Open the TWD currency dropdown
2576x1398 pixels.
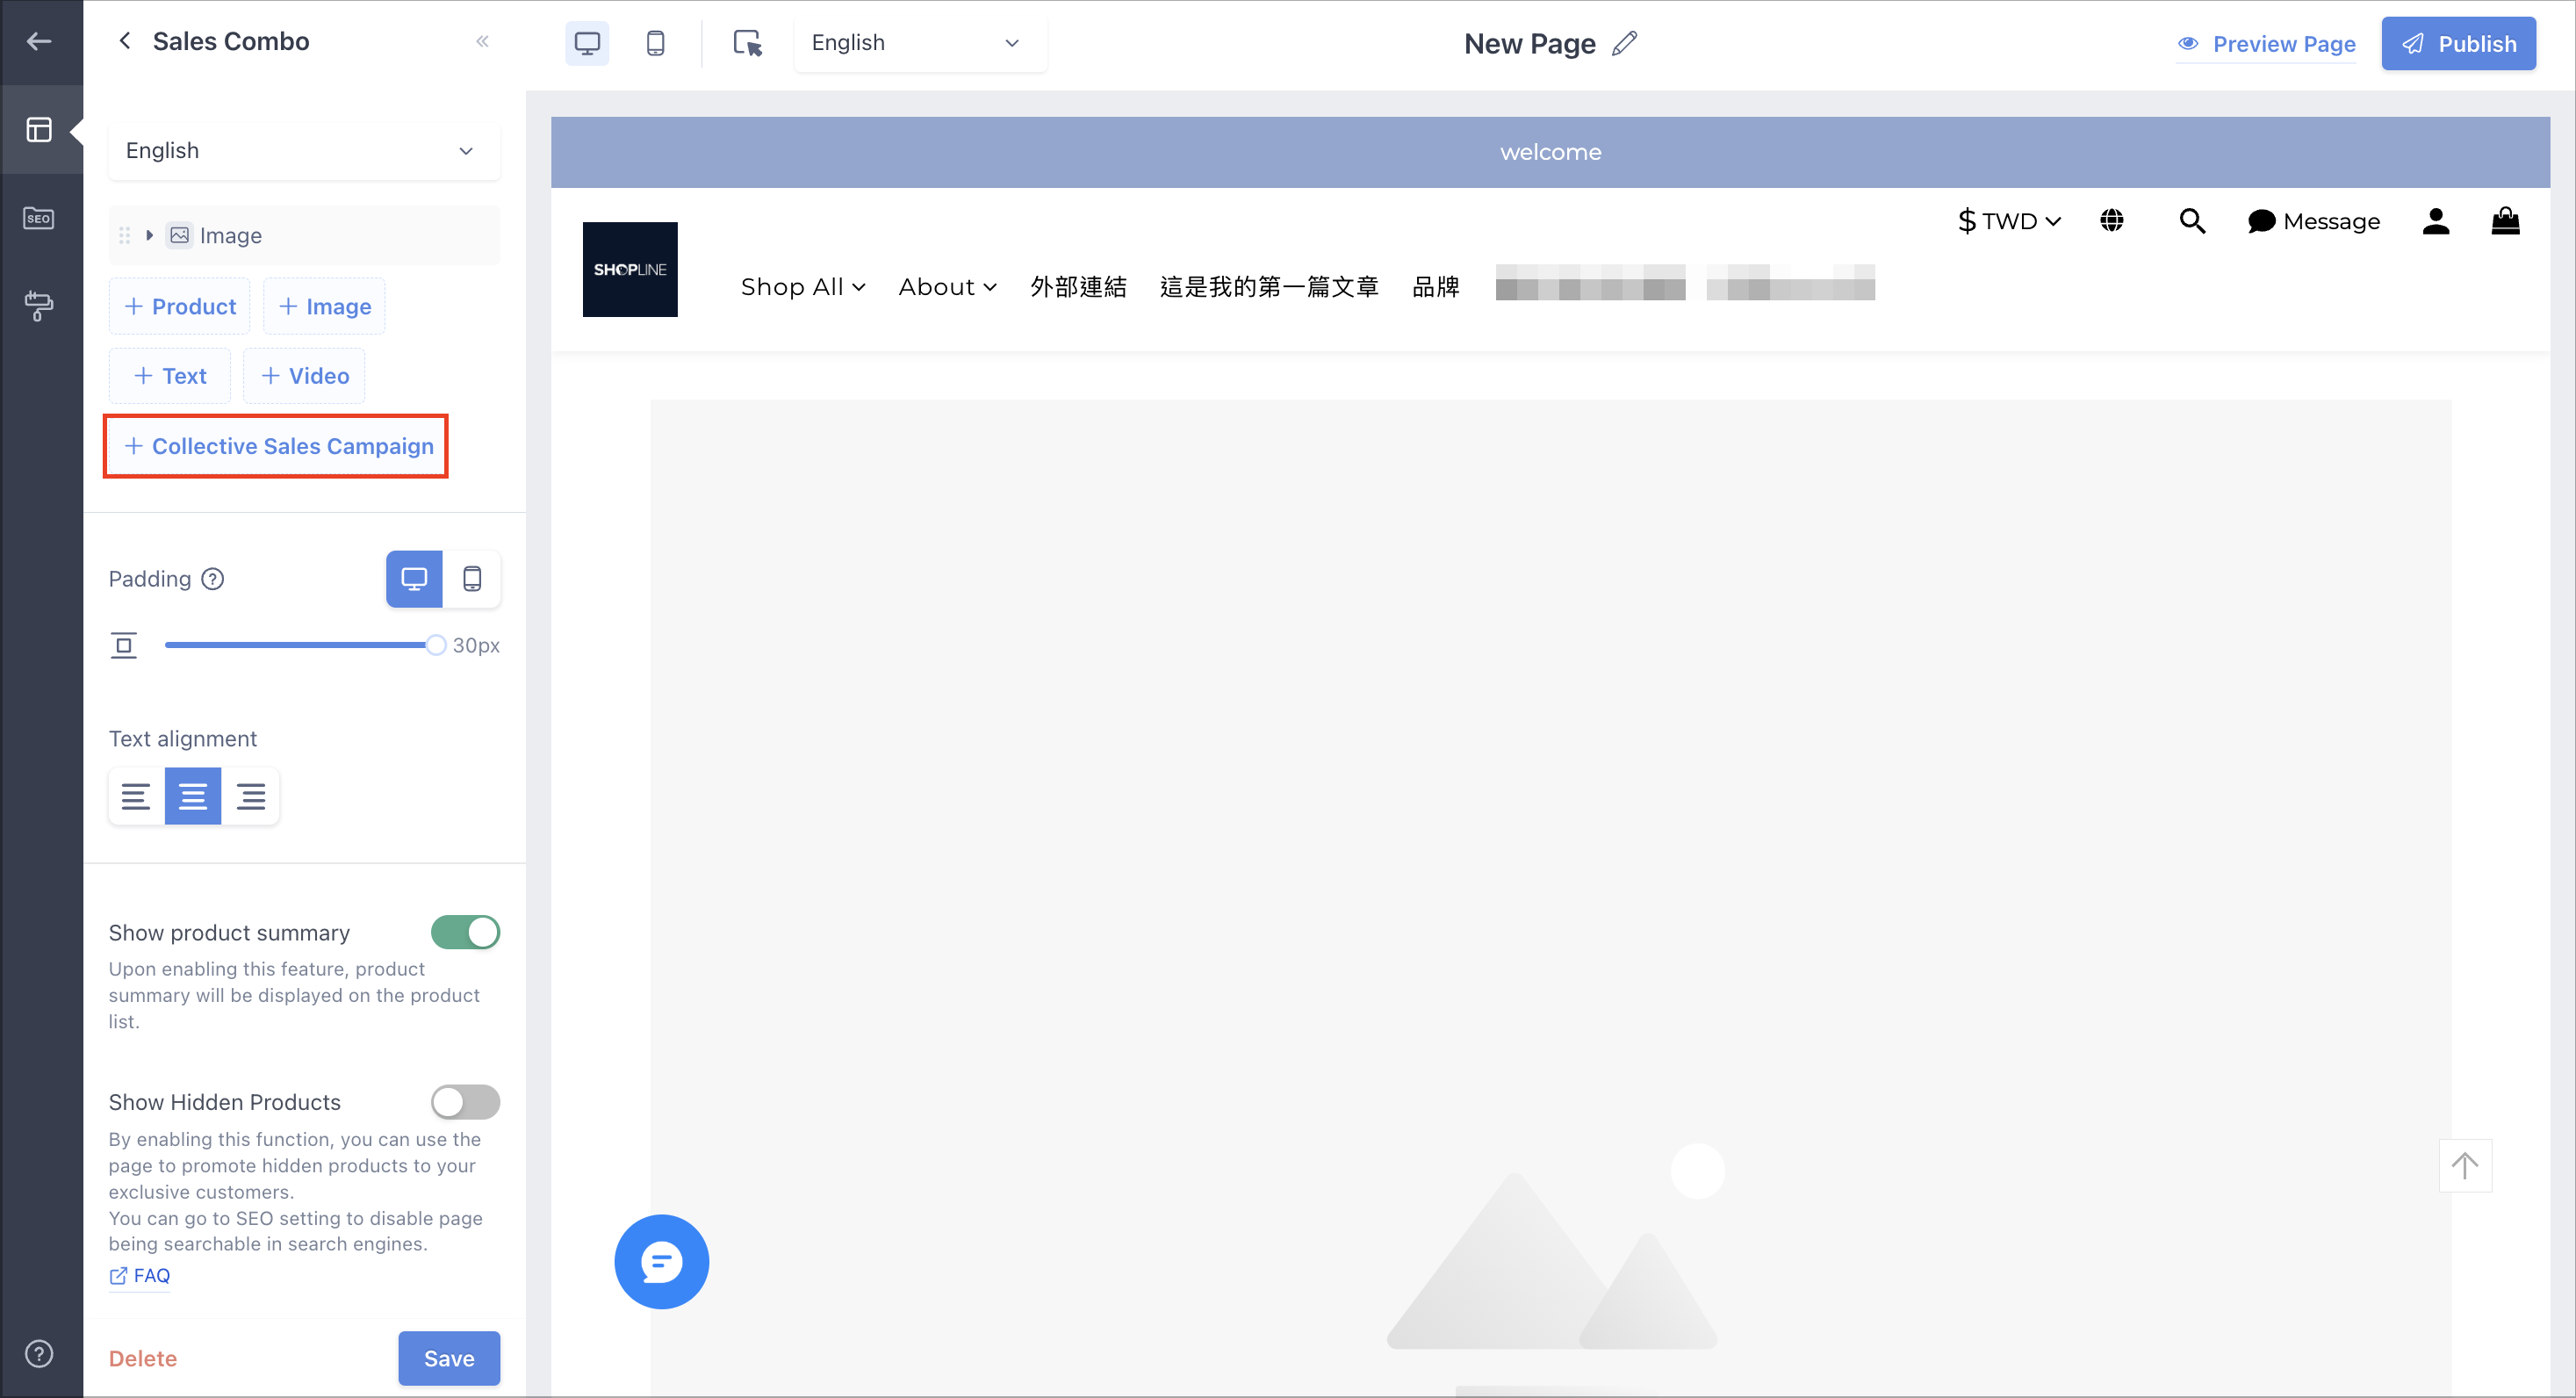click(x=2009, y=221)
